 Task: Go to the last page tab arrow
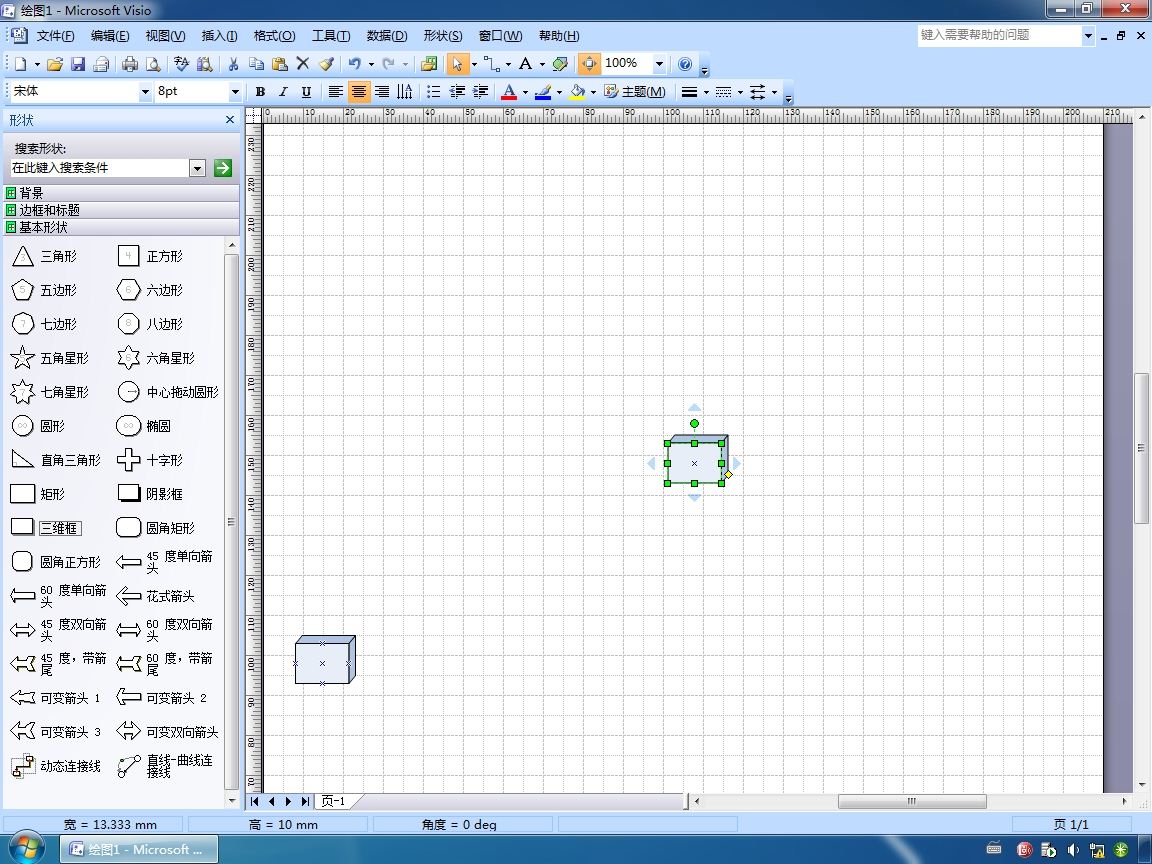[x=305, y=802]
